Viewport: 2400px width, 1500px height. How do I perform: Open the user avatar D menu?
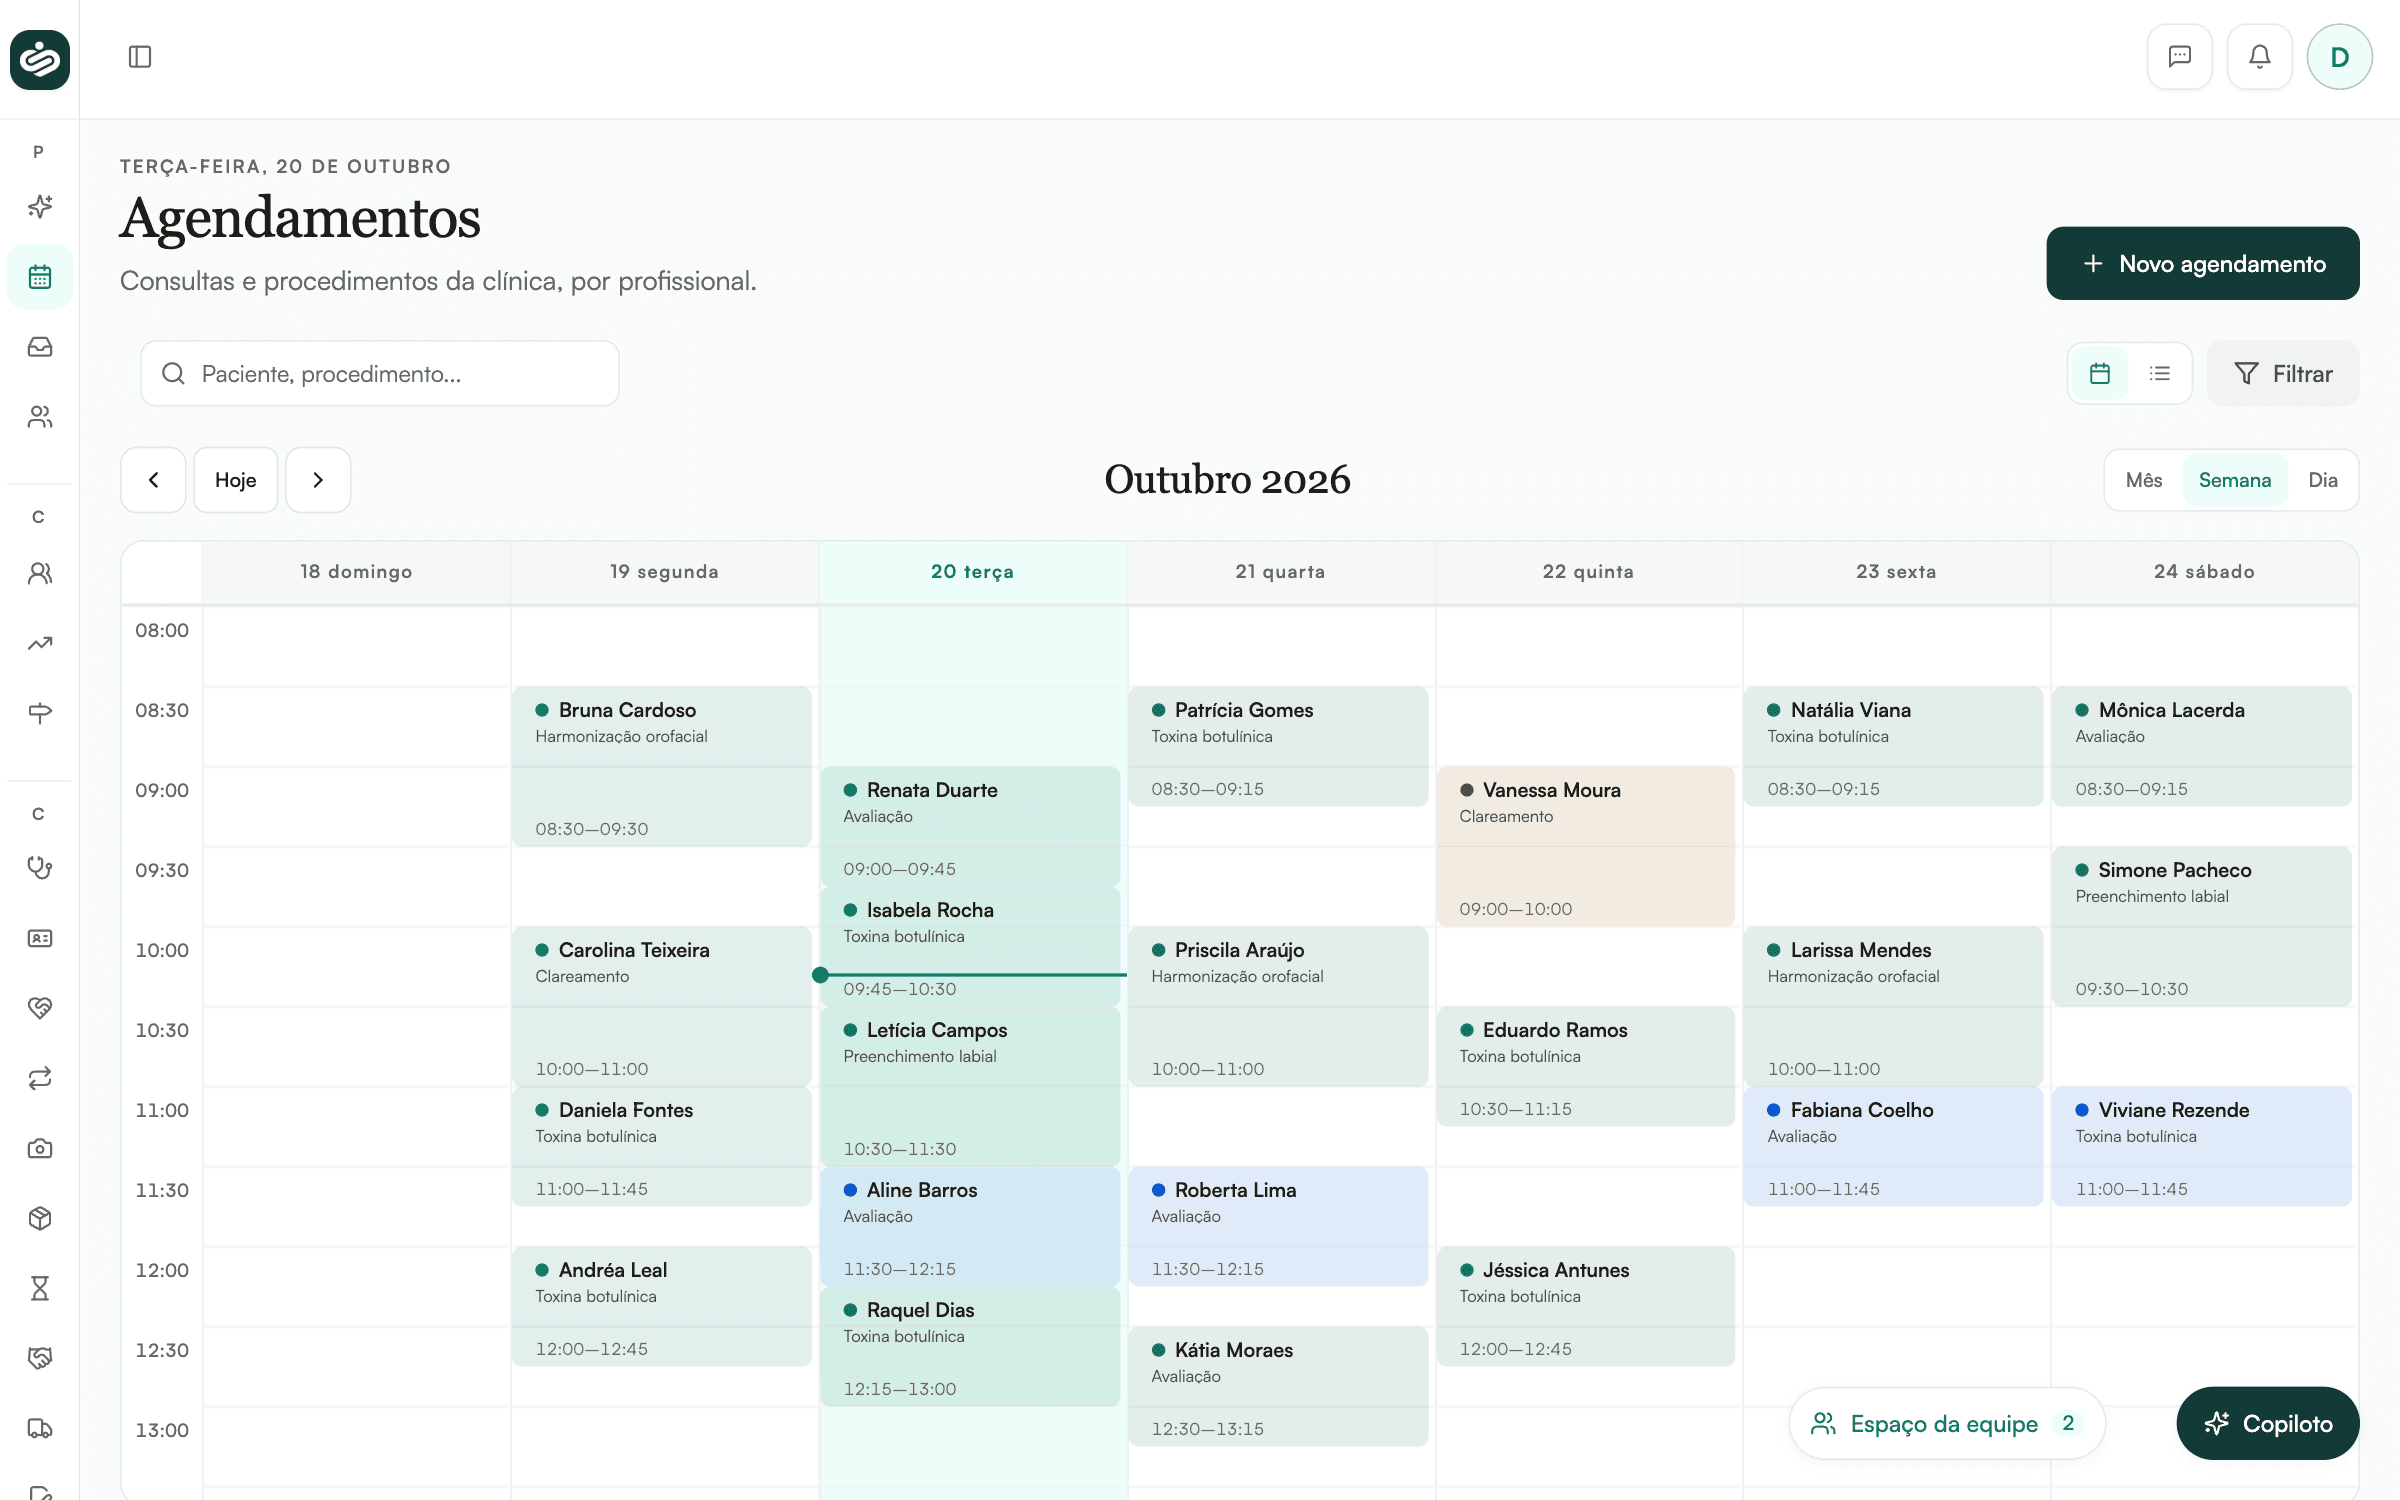[x=2339, y=57]
